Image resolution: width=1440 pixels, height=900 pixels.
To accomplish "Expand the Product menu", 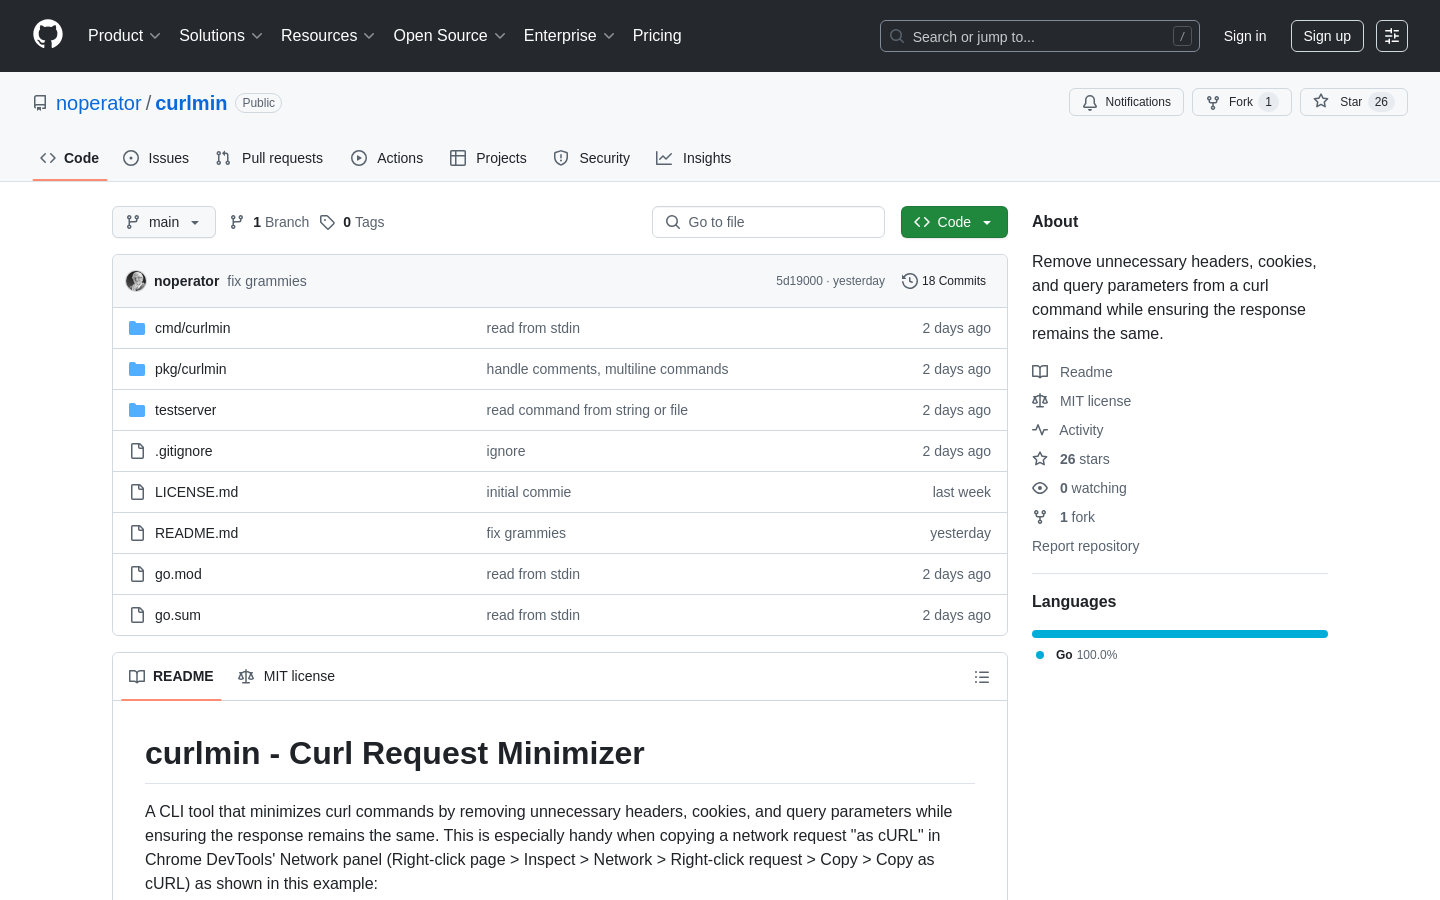I will pyautogui.click(x=124, y=36).
